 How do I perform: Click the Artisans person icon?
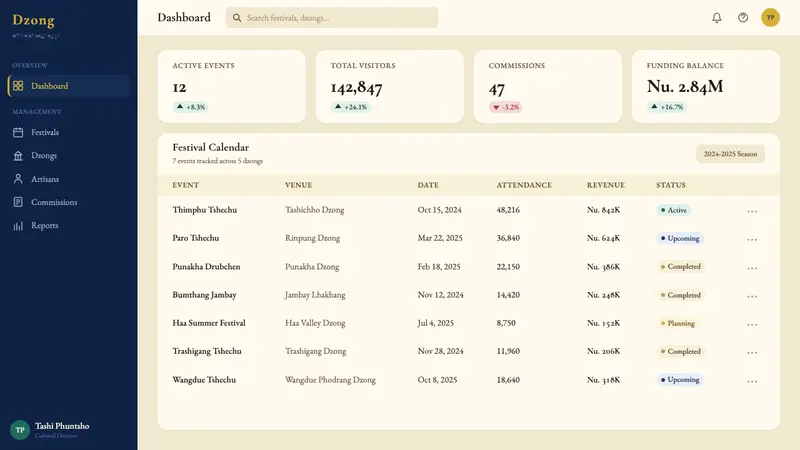coord(18,179)
